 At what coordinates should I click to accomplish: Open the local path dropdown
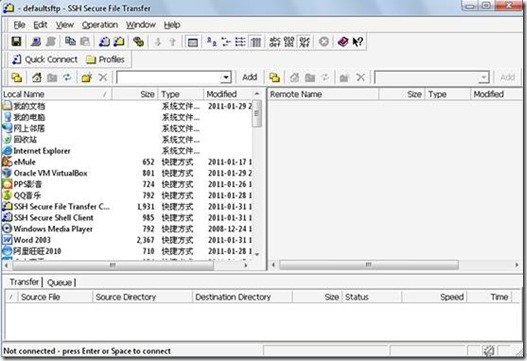point(226,78)
